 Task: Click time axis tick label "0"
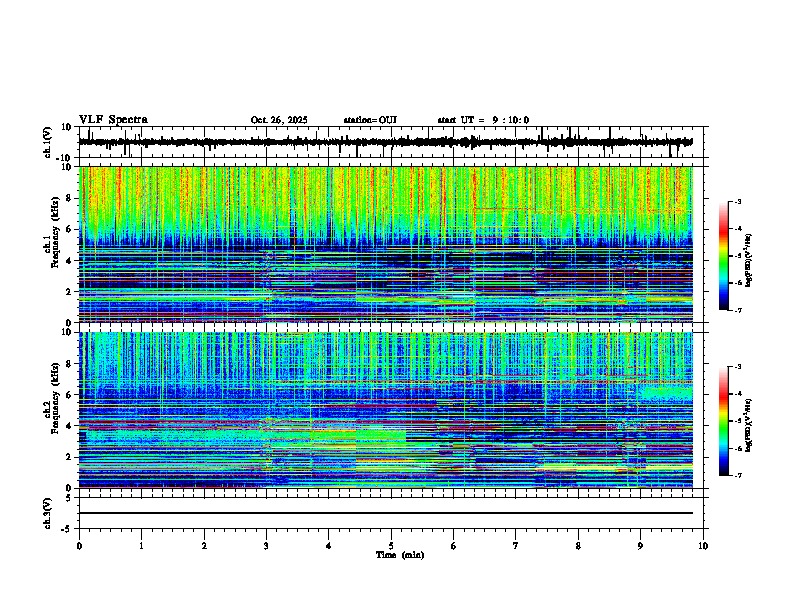click(x=79, y=546)
